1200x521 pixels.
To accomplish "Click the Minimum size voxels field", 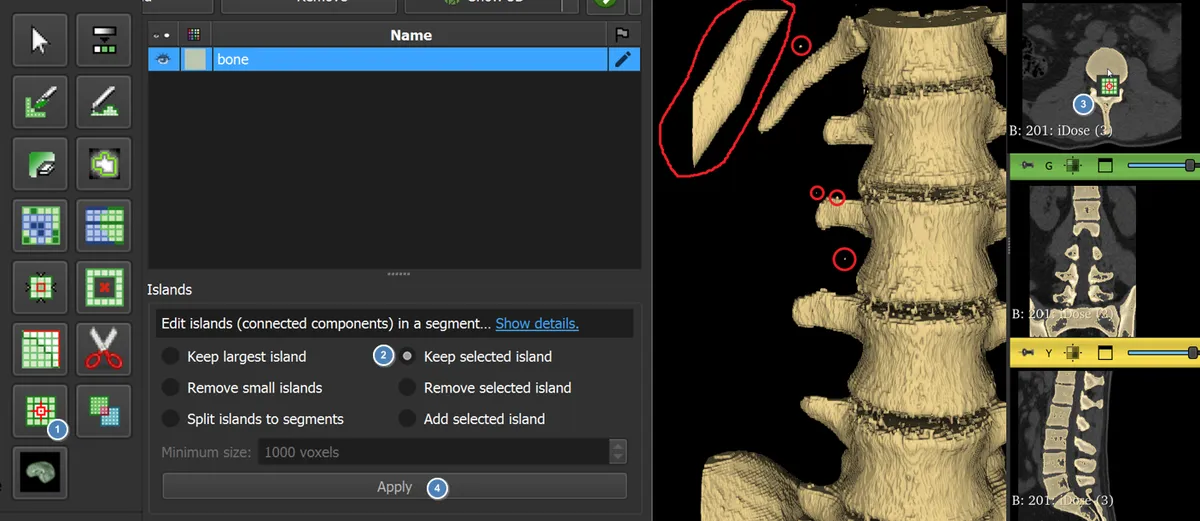I will (x=434, y=452).
